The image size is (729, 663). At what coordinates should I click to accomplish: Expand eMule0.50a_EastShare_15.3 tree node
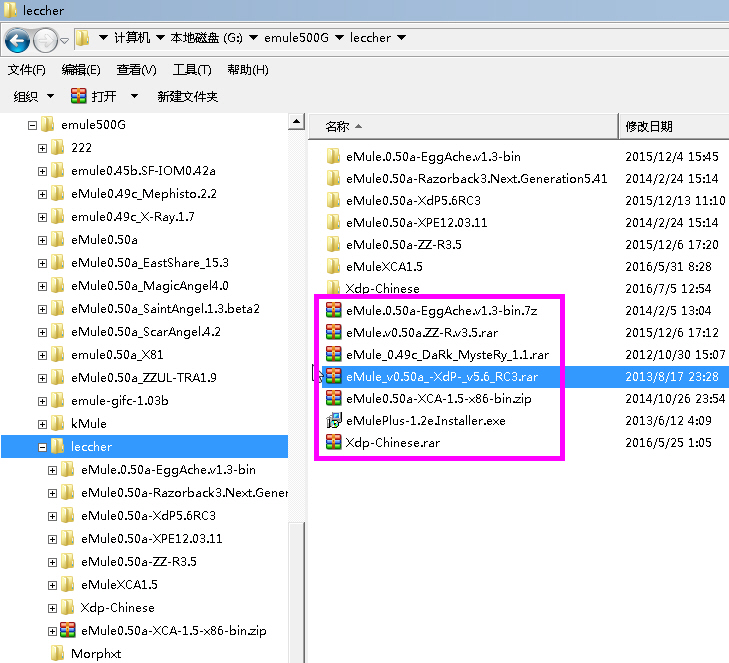(x=42, y=263)
